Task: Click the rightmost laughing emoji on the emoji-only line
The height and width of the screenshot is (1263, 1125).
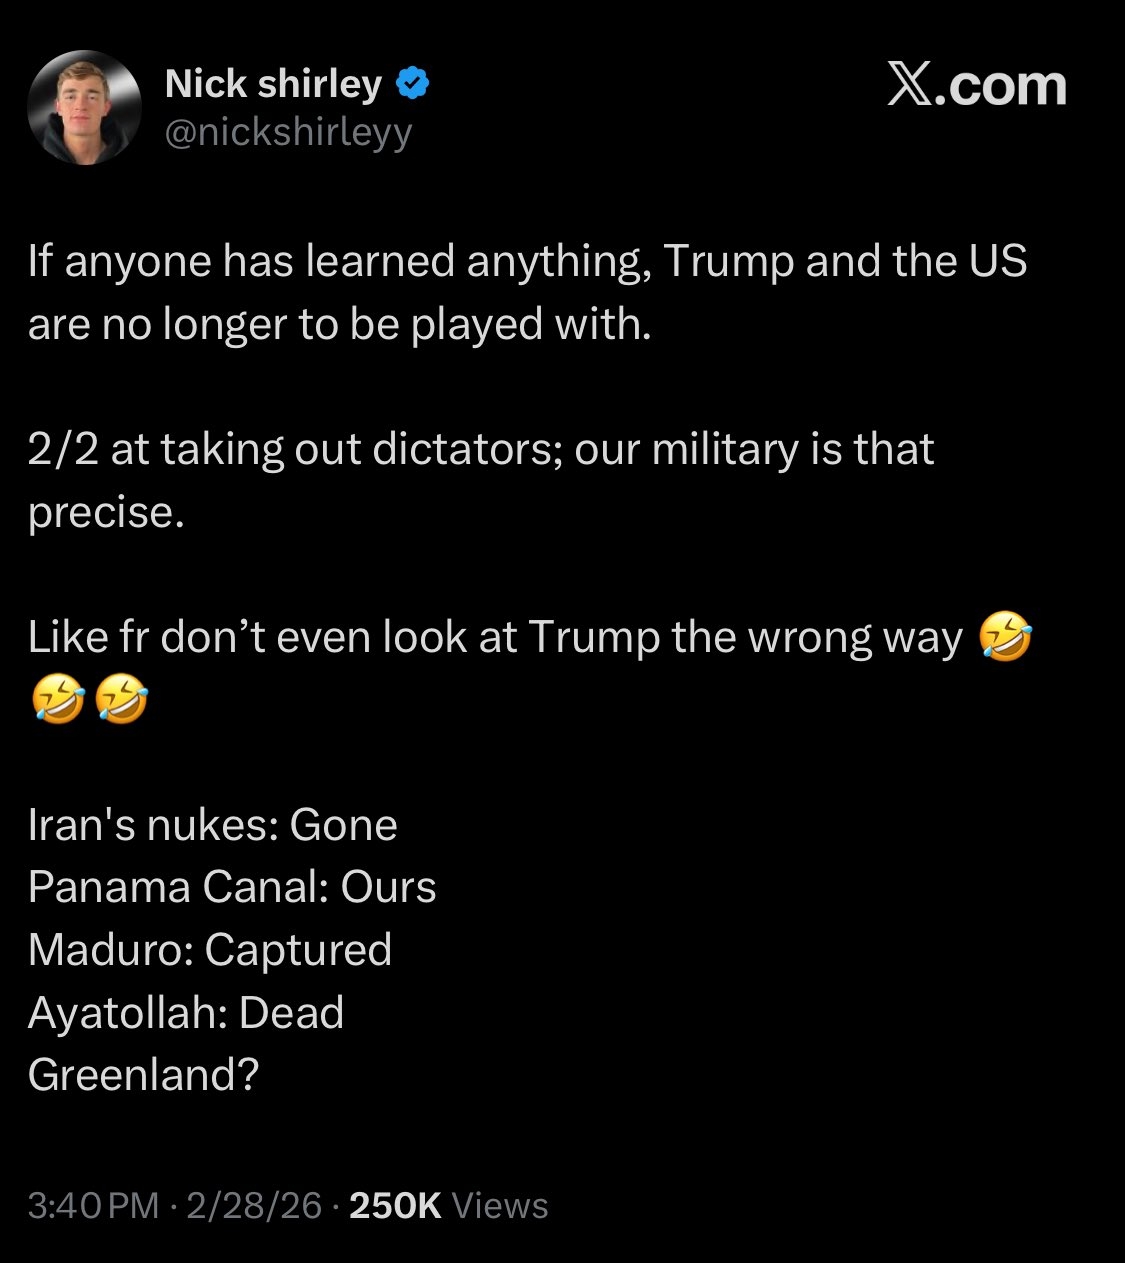Action: [x=121, y=701]
